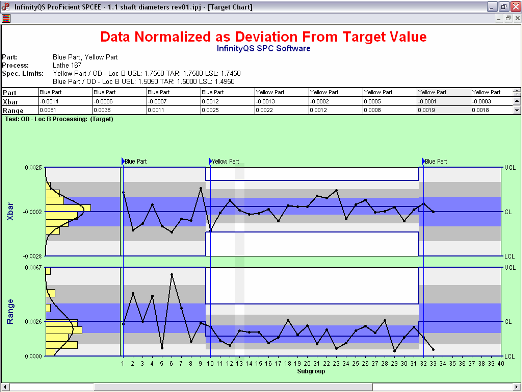Click the Range data point at subgroup 5

click(162, 348)
